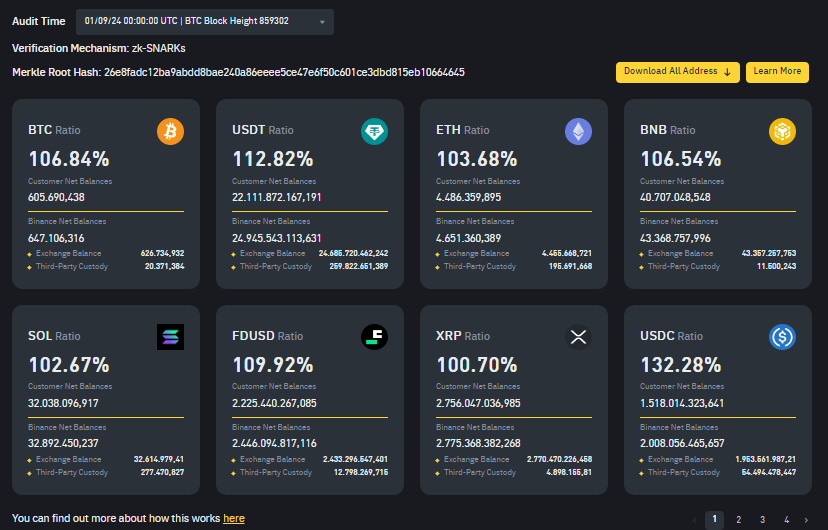Image resolution: width=828 pixels, height=530 pixels.
Task: Click XRP customer net balance 2.756.047.036,985
Action: (x=478, y=403)
